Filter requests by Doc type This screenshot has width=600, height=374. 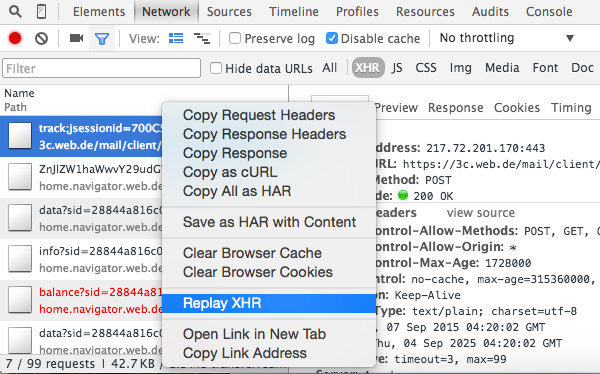[582, 68]
